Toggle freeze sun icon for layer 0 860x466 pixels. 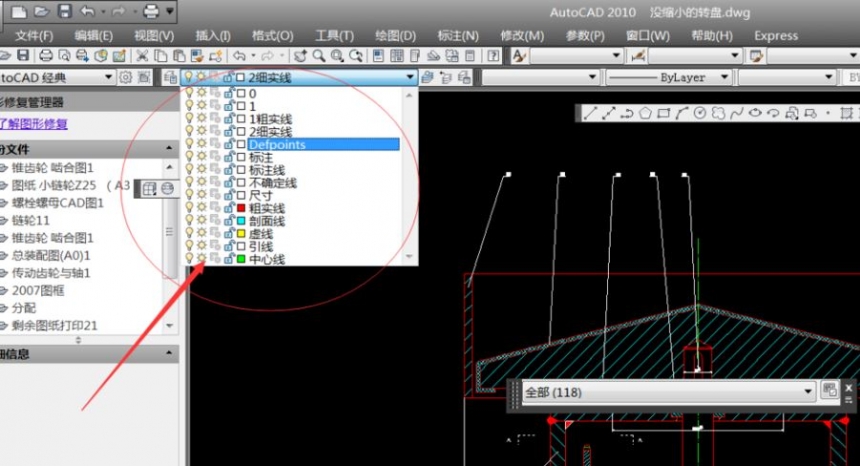(201, 93)
